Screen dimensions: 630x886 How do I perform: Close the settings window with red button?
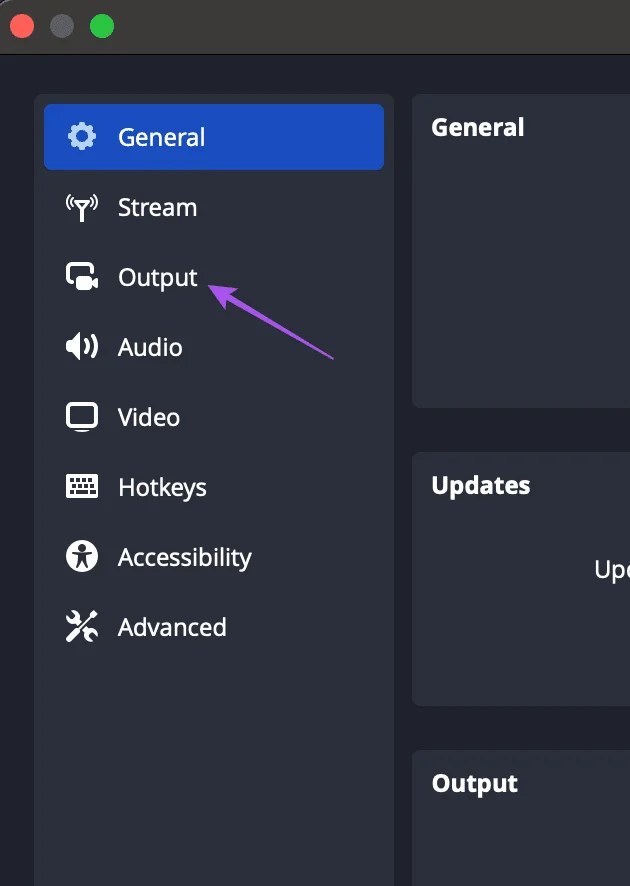coord(22,26)
